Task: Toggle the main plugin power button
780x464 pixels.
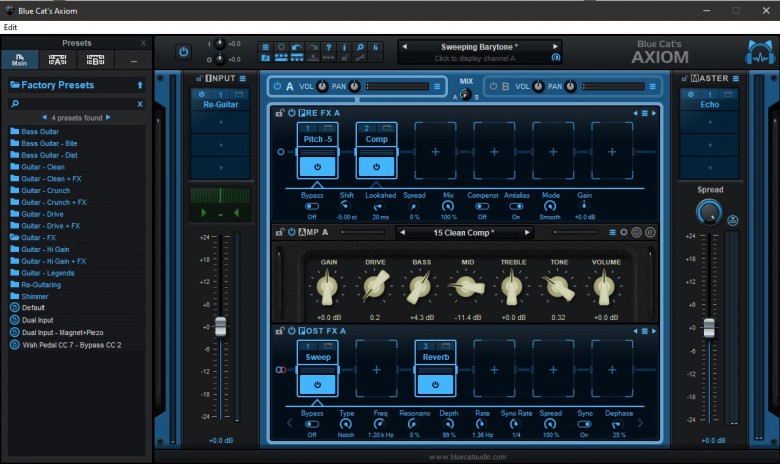Action: tap(184, 52)
